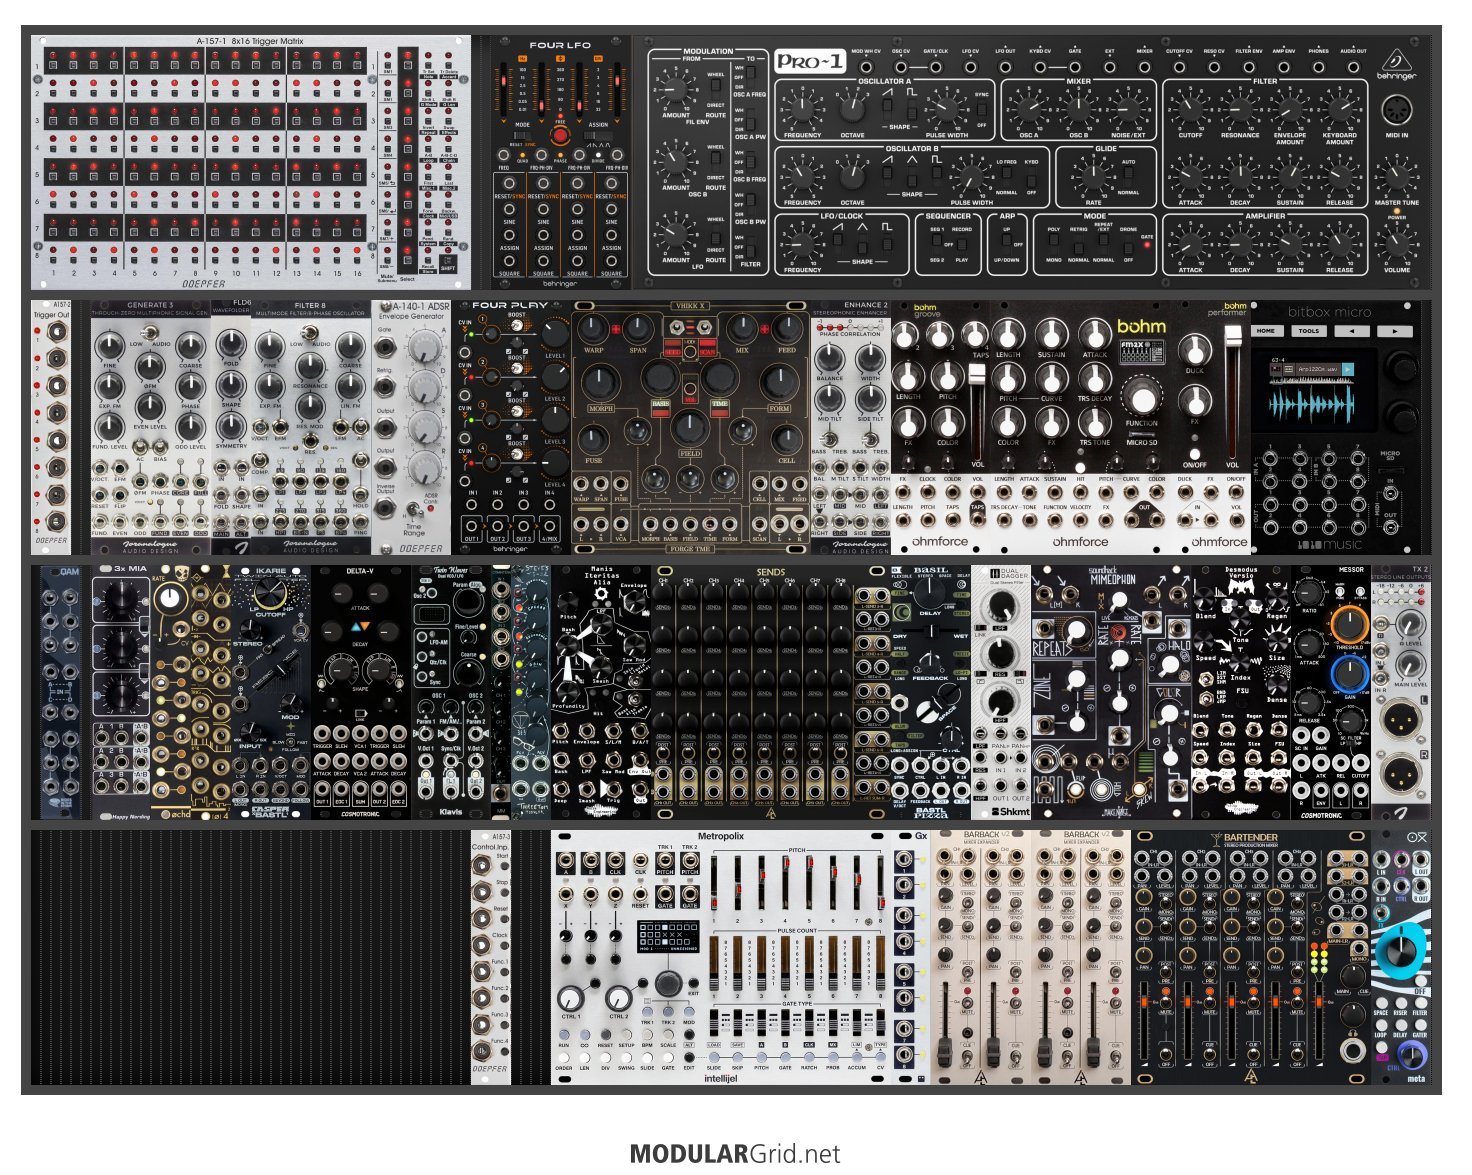The image size is (1472, 1175).
Task: Click the LOOP button on the meta module
Action: 1381,1024
